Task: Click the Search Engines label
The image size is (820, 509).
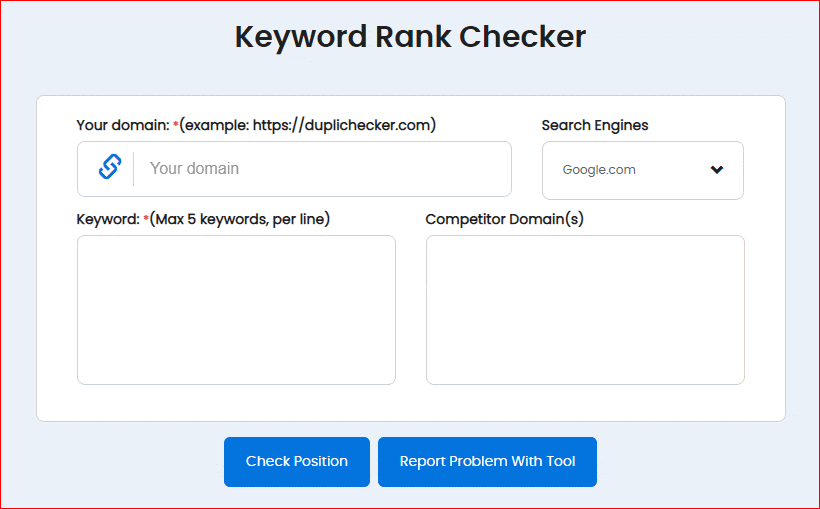Action: coord(595,126)
